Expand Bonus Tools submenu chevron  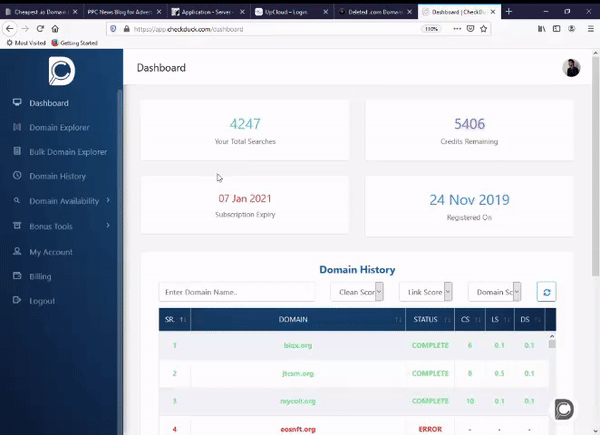[x=108, y=225]
